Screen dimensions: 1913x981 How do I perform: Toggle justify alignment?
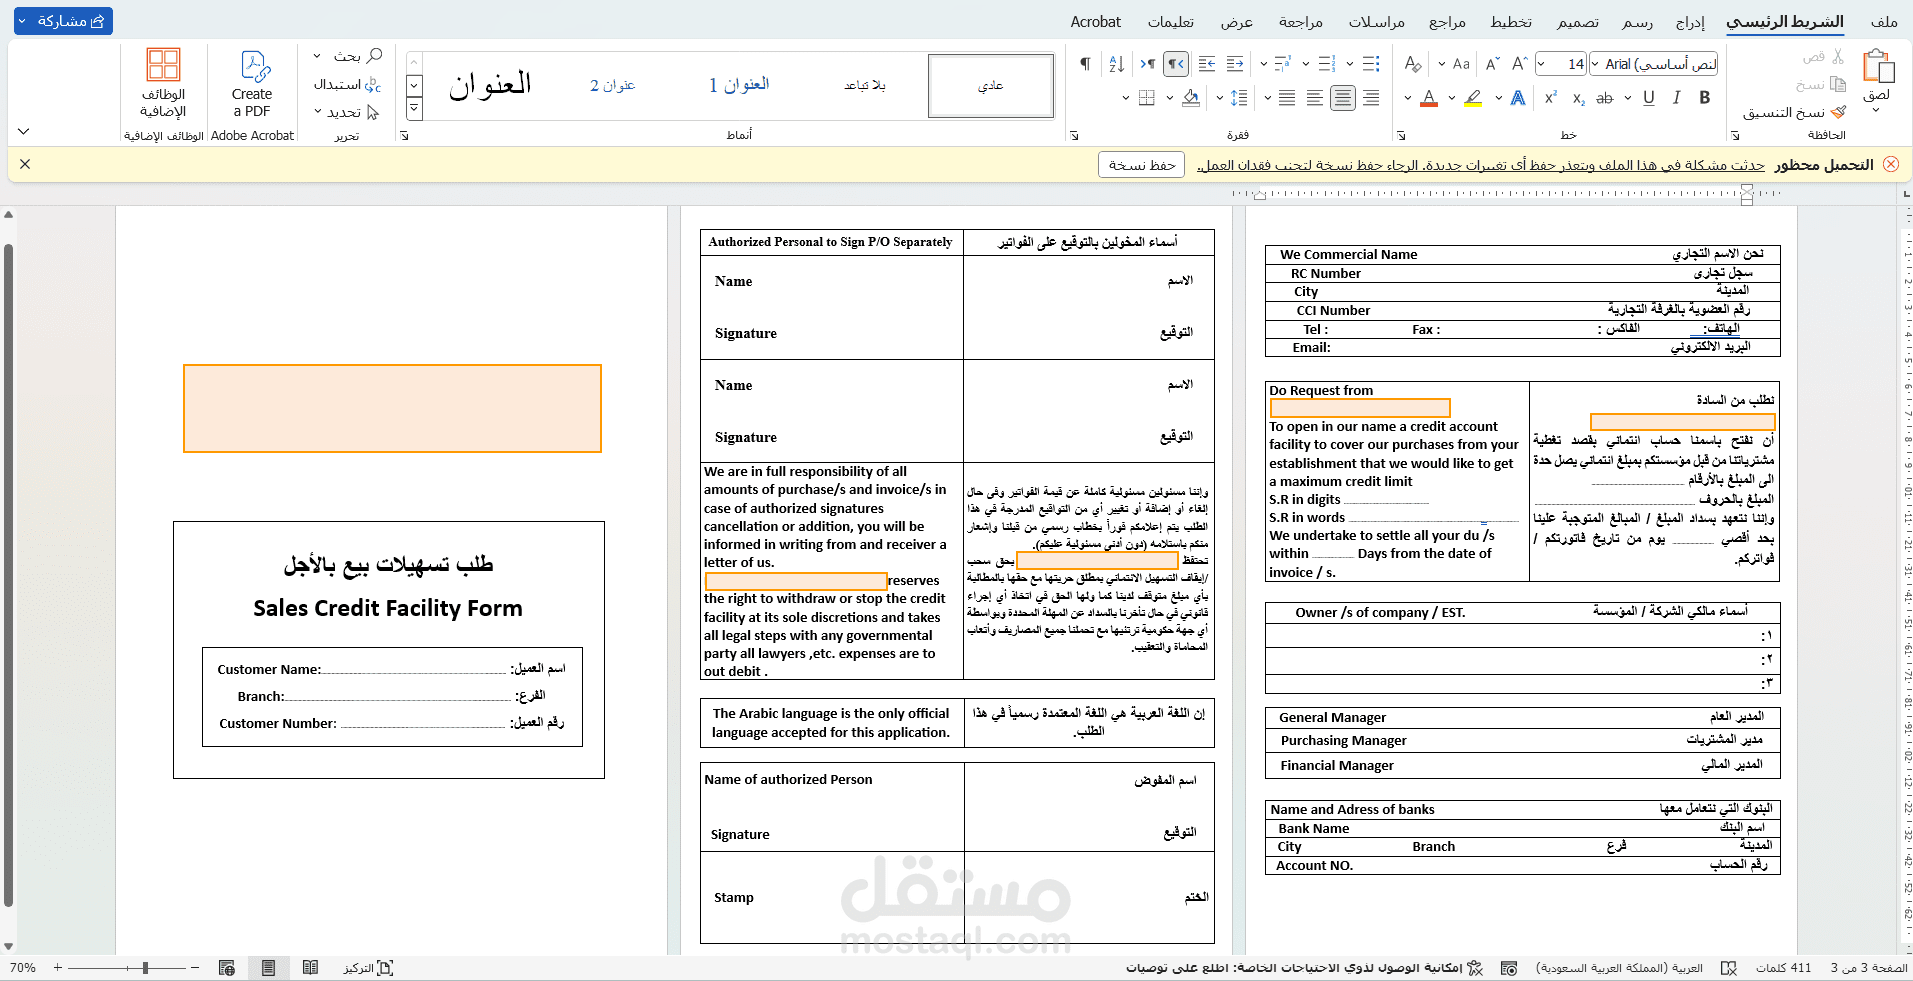click(1287, 97)
